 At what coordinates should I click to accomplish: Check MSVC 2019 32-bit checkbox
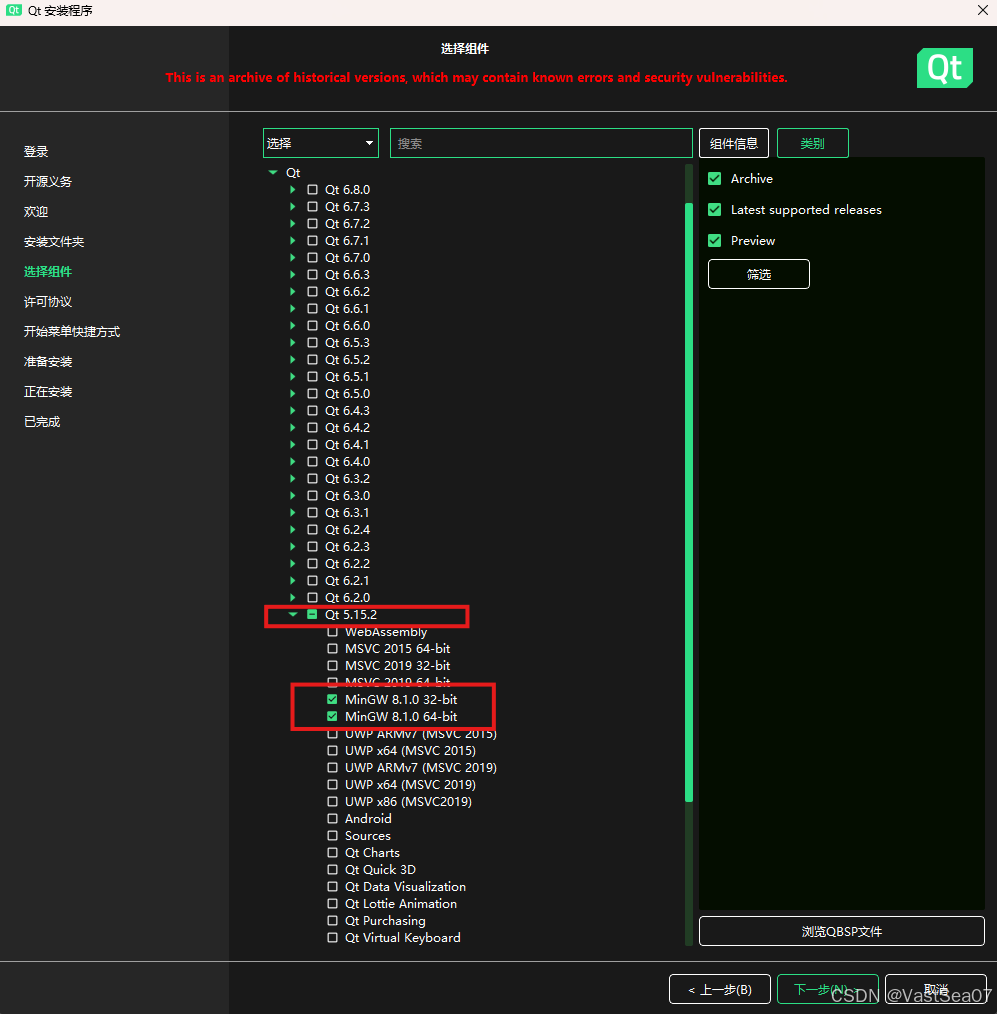click(x=332, y=665)
